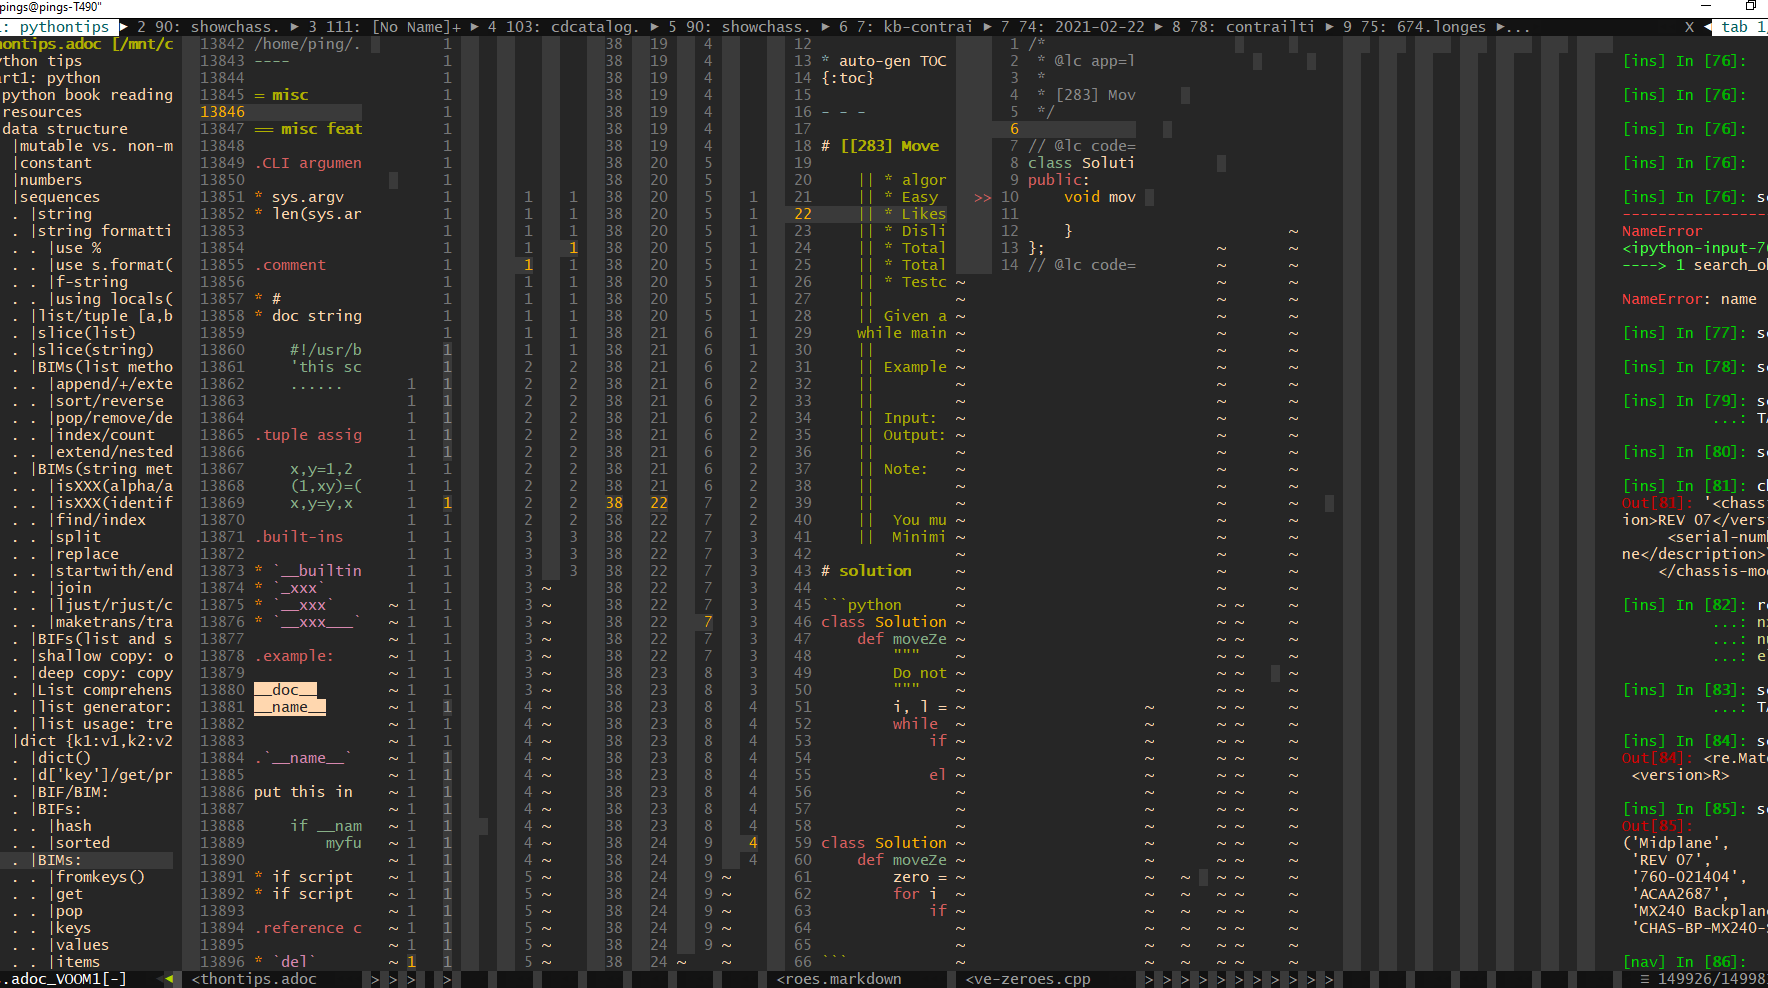Select 'find/index' outline entry

point(101,520)
